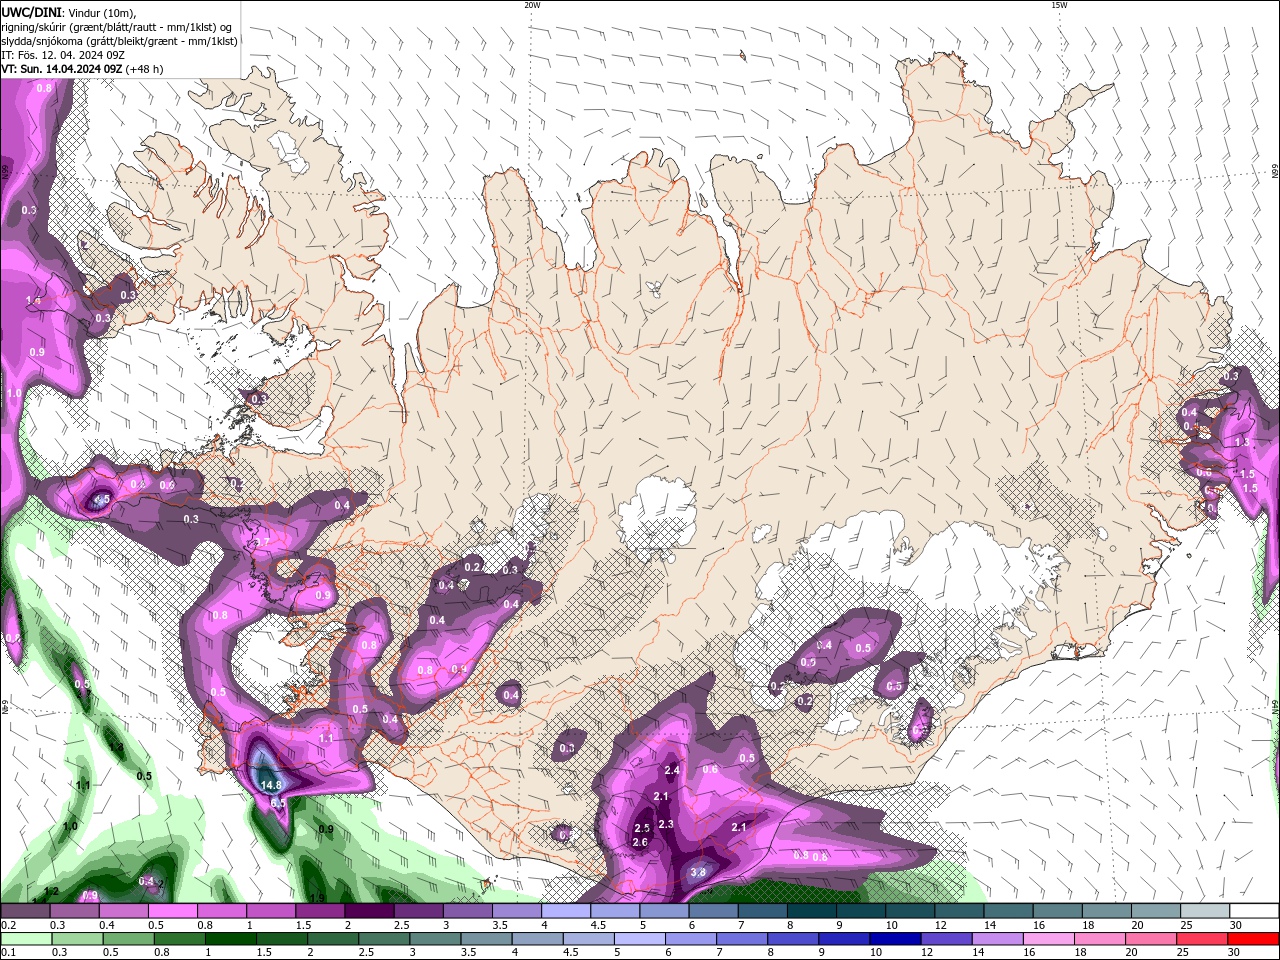Viewport: 1280px width, 960px height.
Task: Pick the bright pink snow swatch between 0.5 and 0.8
Action: pos(172,911)
